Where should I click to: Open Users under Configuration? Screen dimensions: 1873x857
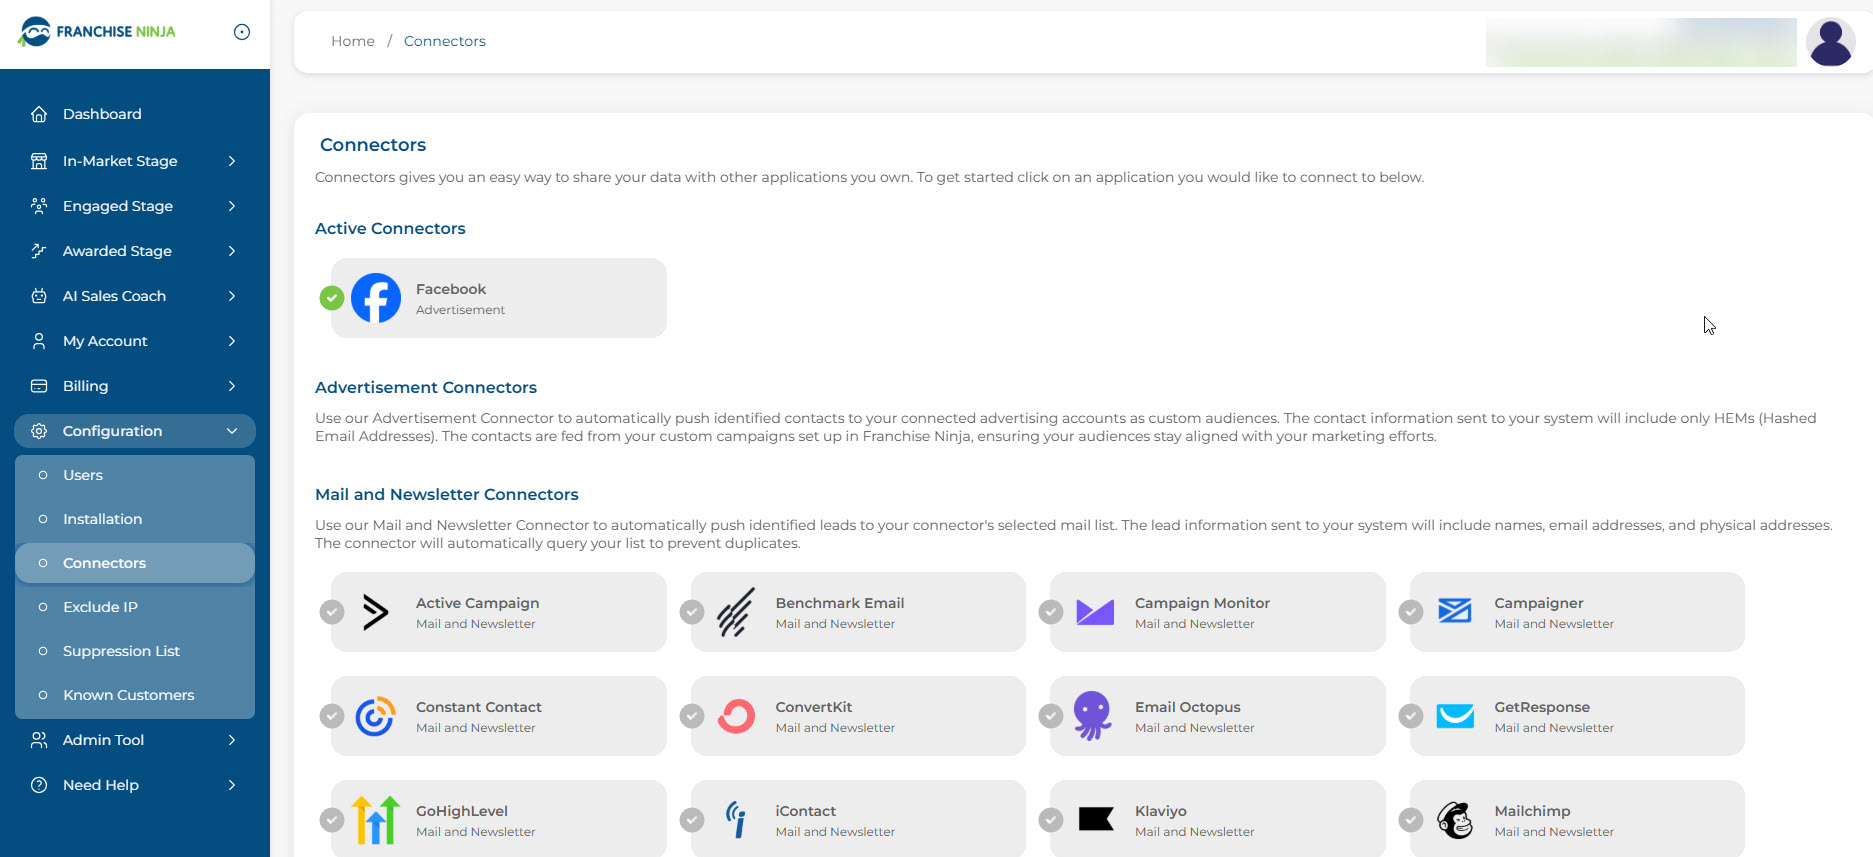pos(135,475)
